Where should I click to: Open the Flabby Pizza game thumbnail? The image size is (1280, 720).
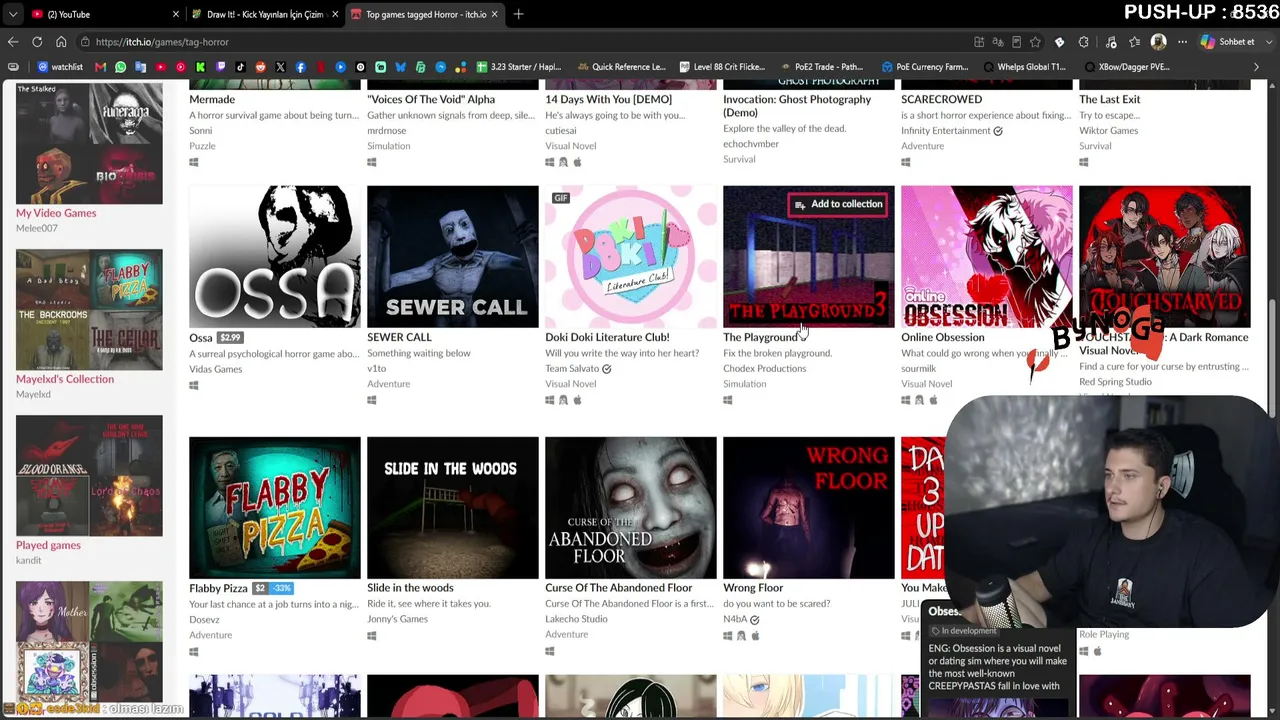click(x=275, y=508)
